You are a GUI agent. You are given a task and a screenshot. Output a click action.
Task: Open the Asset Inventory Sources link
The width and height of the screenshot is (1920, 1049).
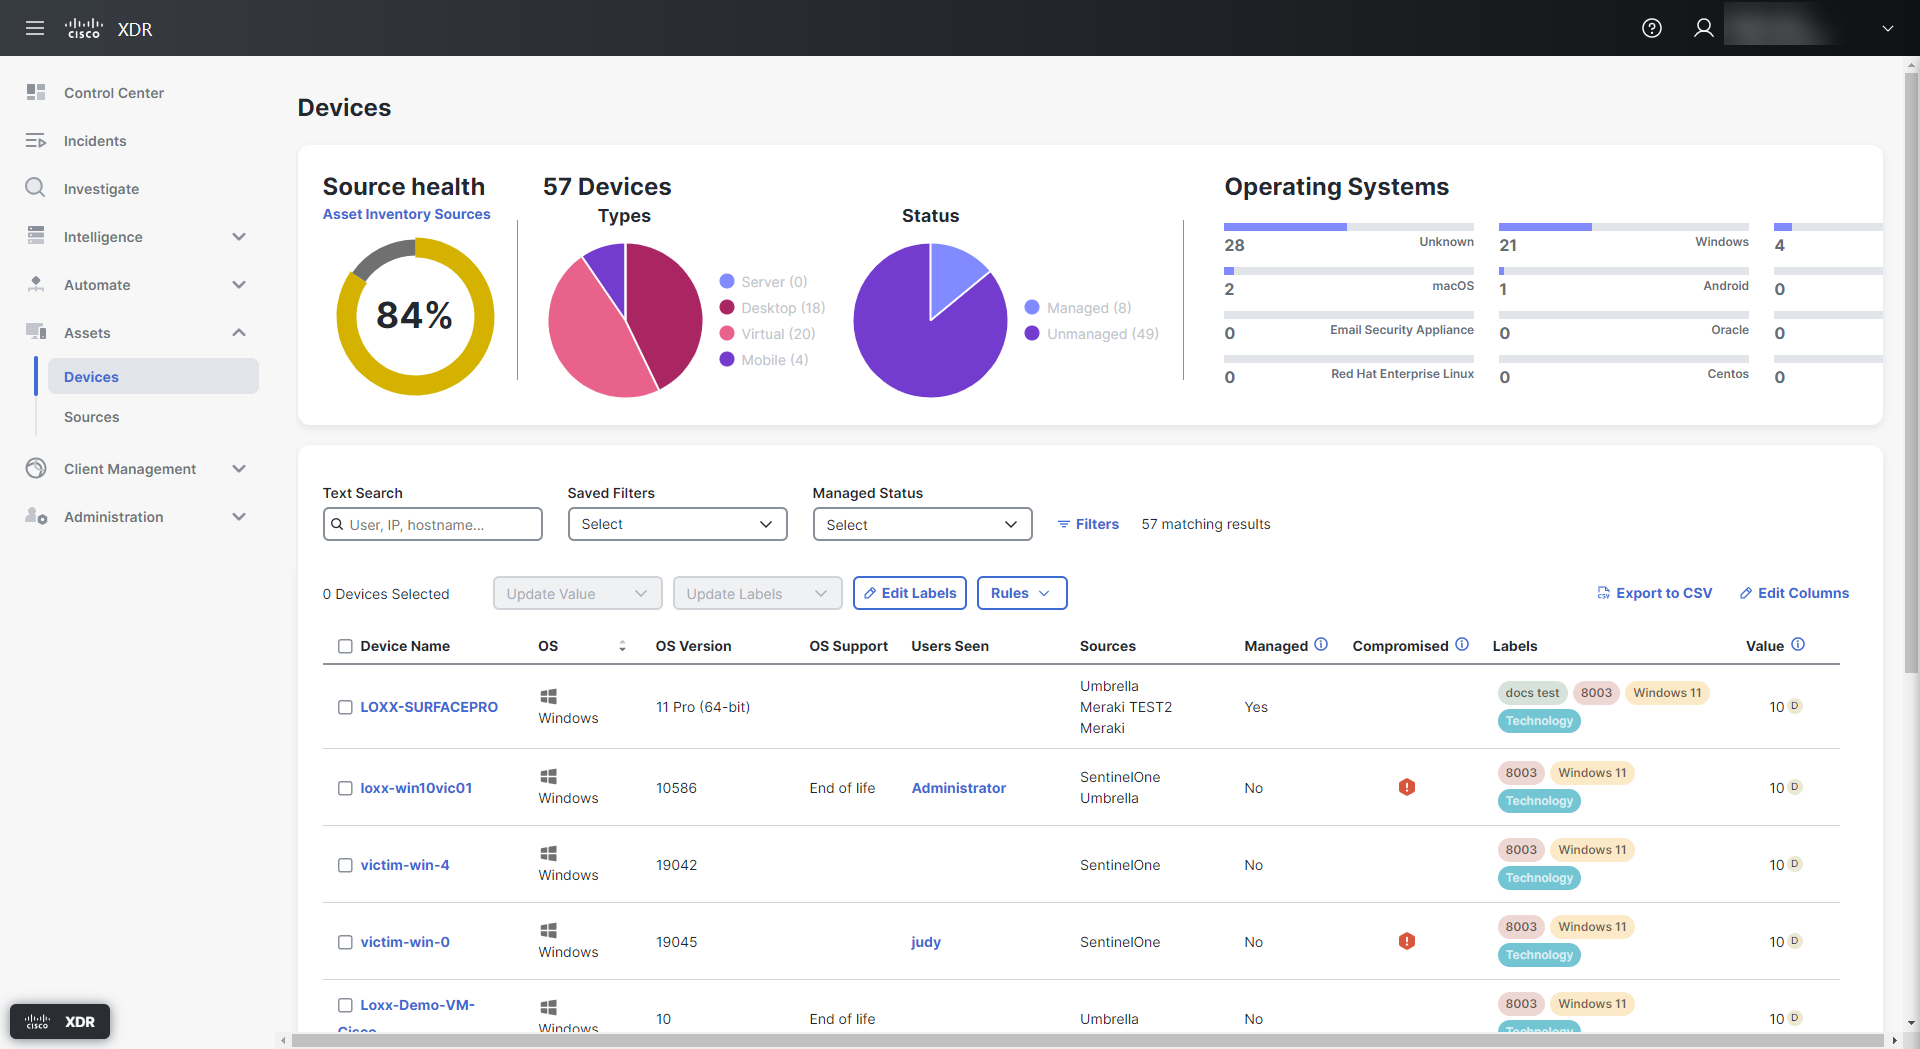click(406, 214)
